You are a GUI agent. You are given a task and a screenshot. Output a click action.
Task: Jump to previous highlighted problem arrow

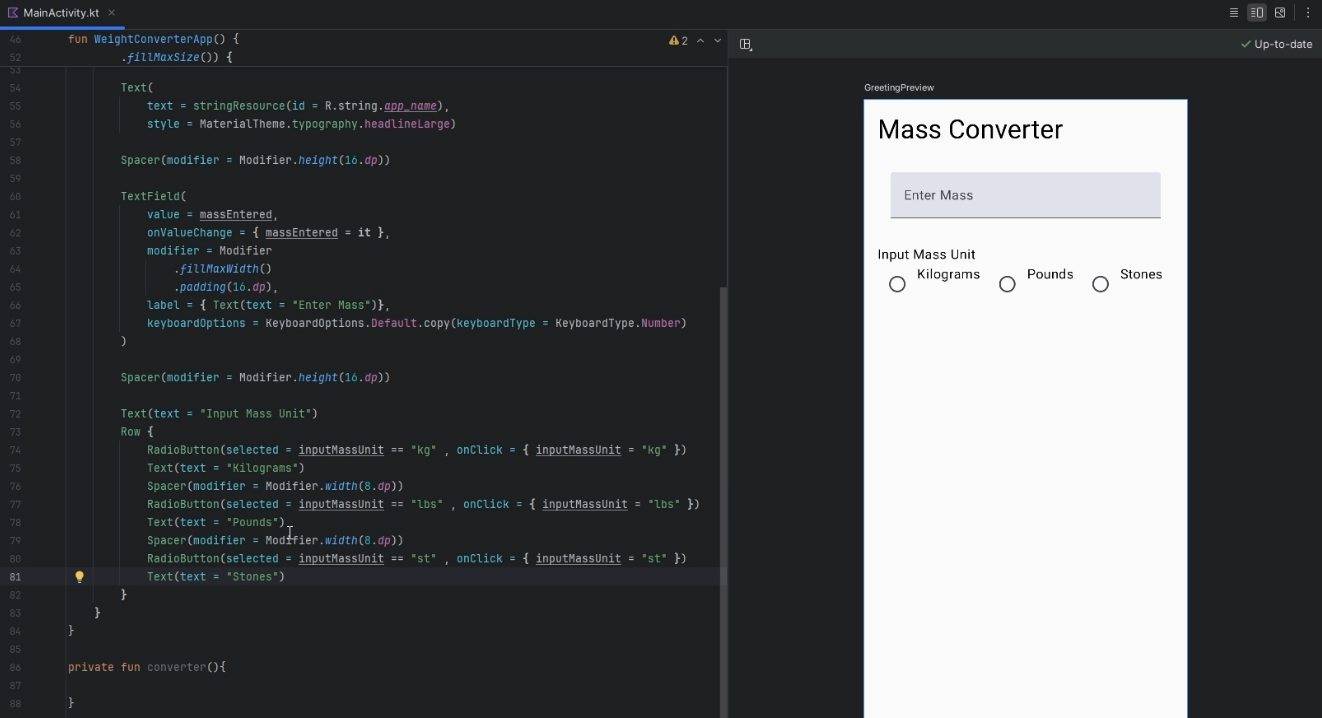[700, 41]
